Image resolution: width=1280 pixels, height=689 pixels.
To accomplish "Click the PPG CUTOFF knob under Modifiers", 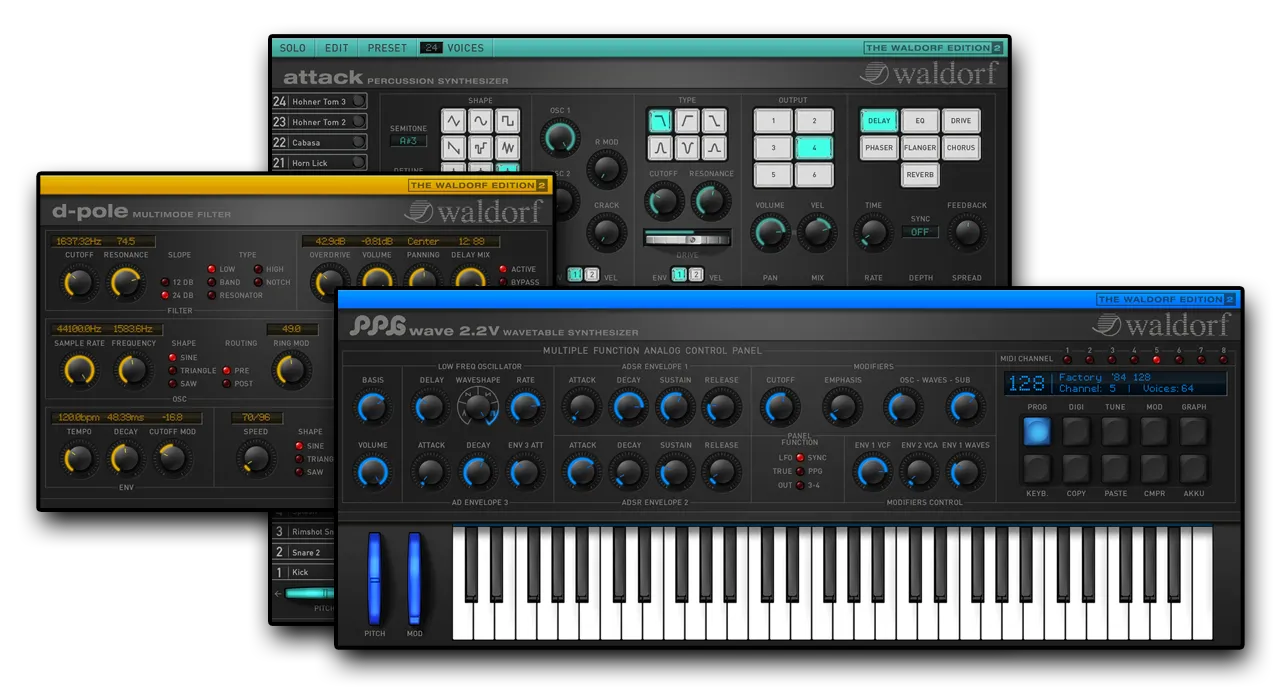I will (x=780, y=407).
